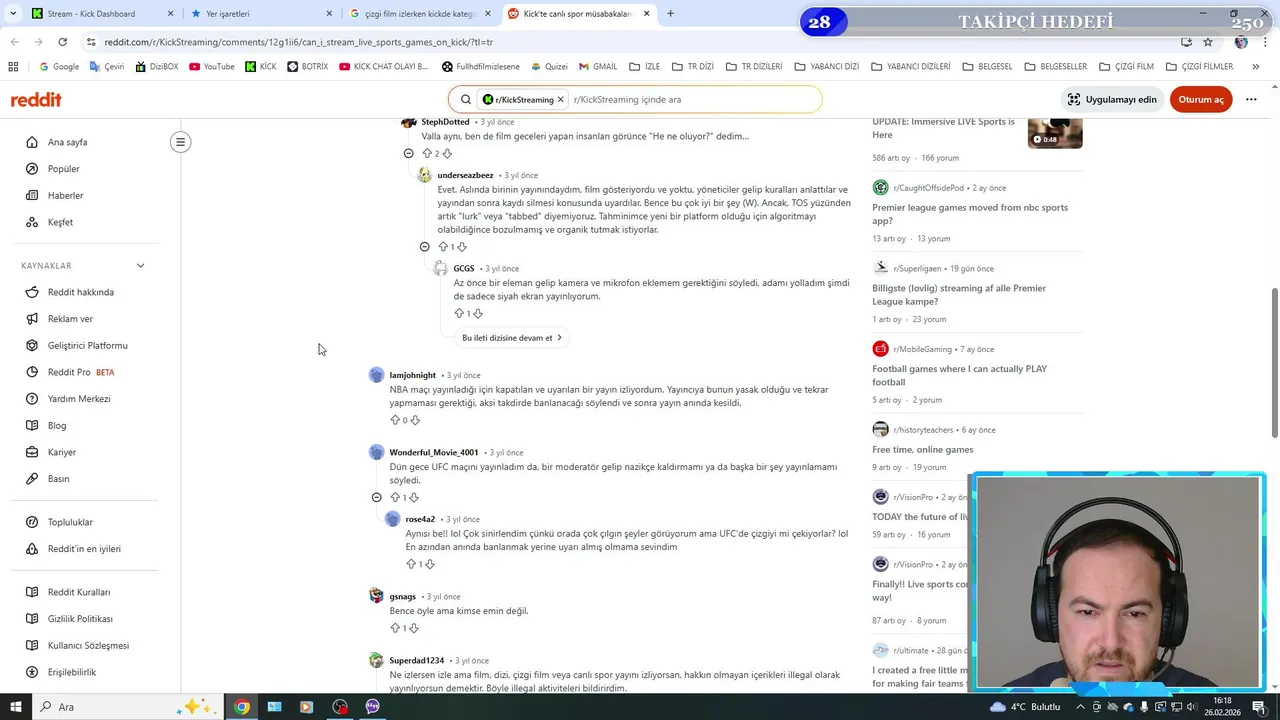Switch to 'Stream - Kick Dashboard' tab
The image size is (1280, 720).
[x=100, y=14]
